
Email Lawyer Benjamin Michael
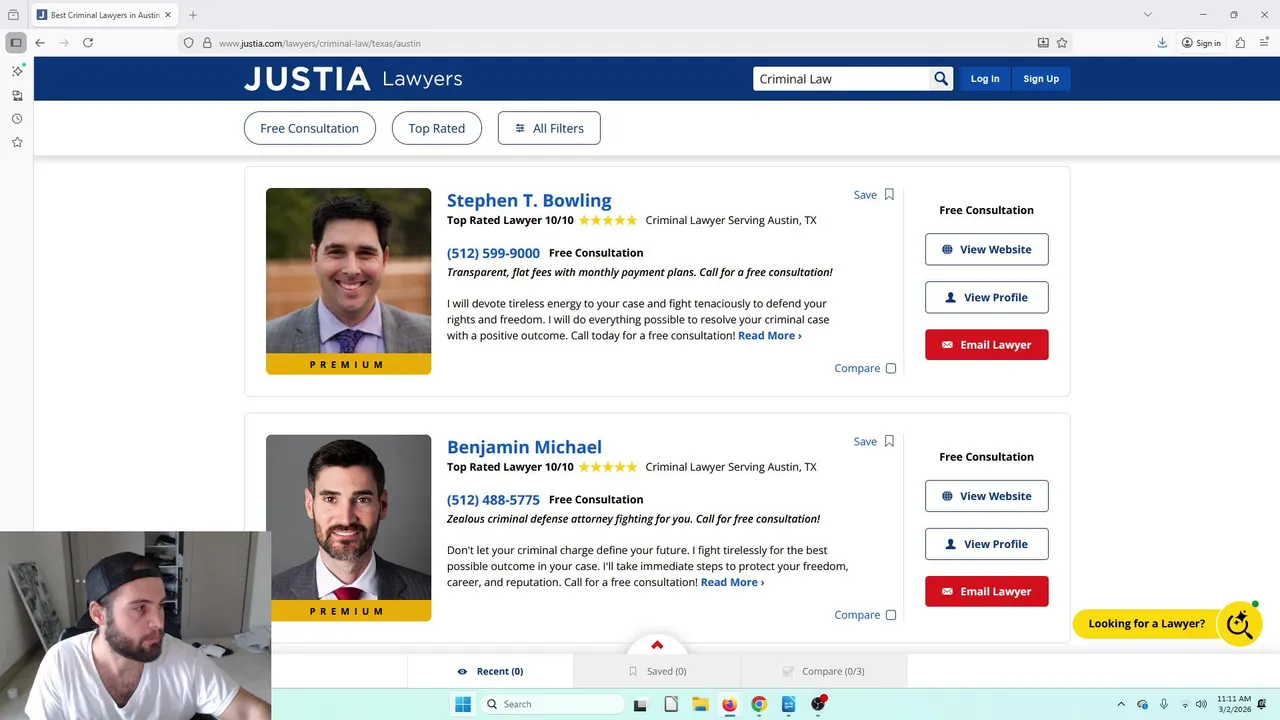[986, 591]
